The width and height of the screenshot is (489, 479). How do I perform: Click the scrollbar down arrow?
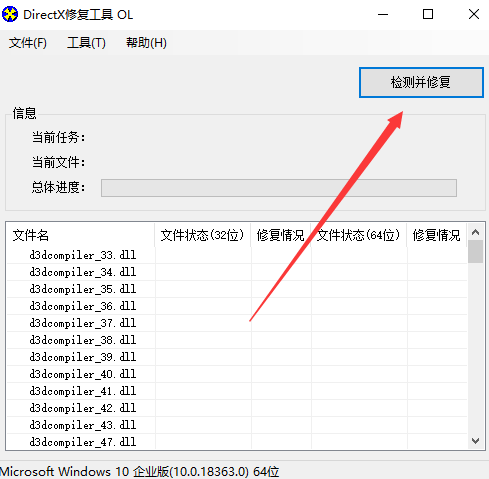[x=475, y=441]
